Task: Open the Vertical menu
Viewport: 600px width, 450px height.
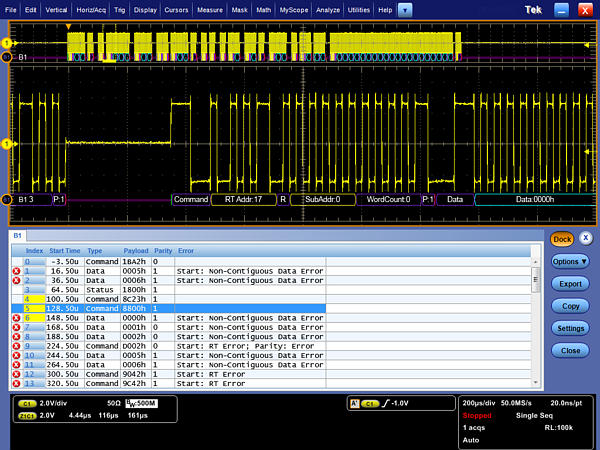Action: click(57, 9)
